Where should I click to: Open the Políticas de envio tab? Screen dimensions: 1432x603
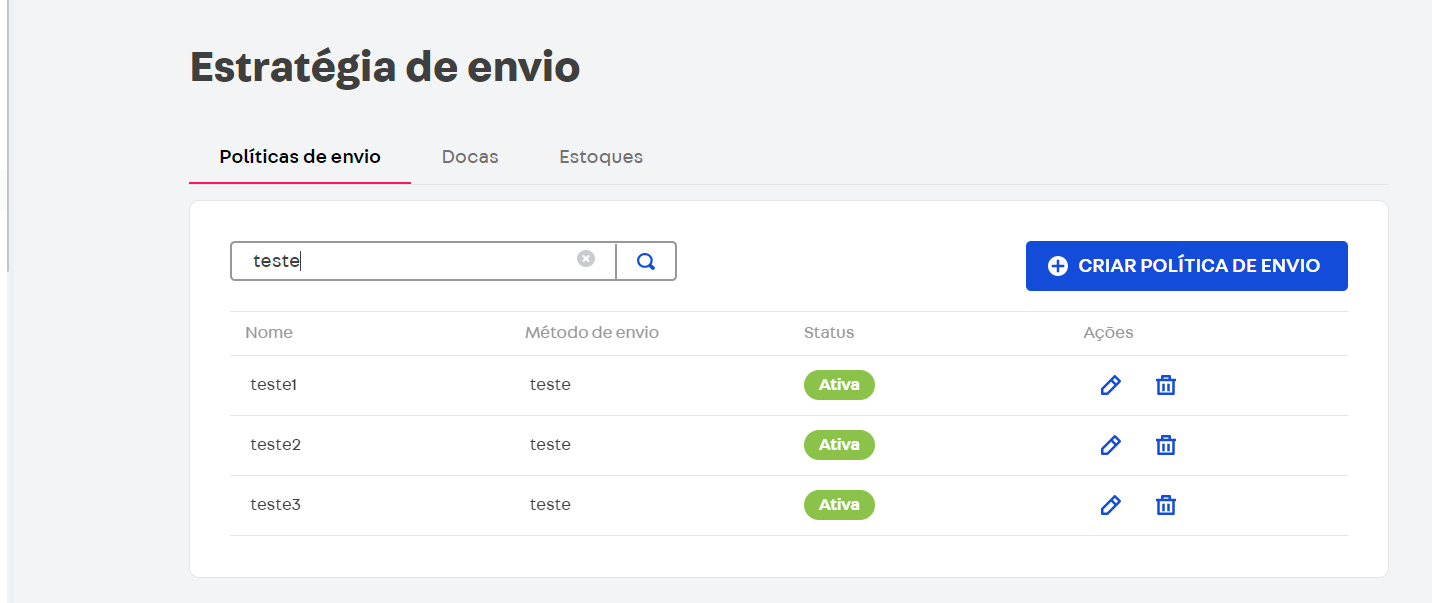pyautogui.click(x=300, y=157)
